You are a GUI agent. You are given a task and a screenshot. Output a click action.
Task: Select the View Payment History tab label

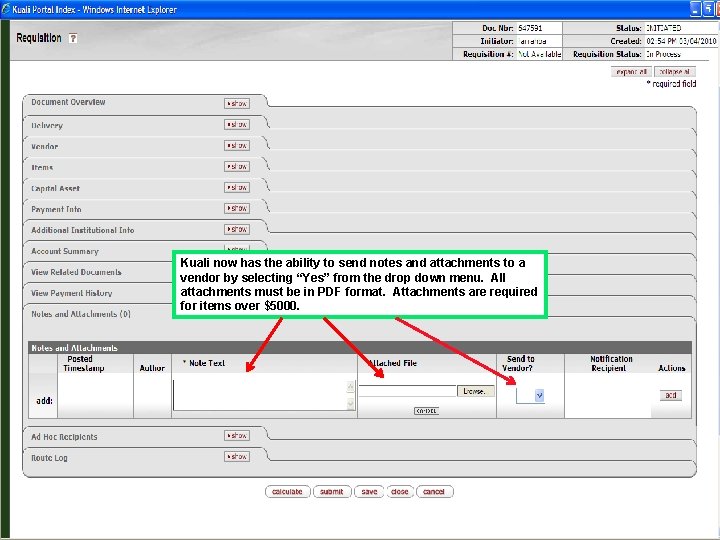point(72,293)
